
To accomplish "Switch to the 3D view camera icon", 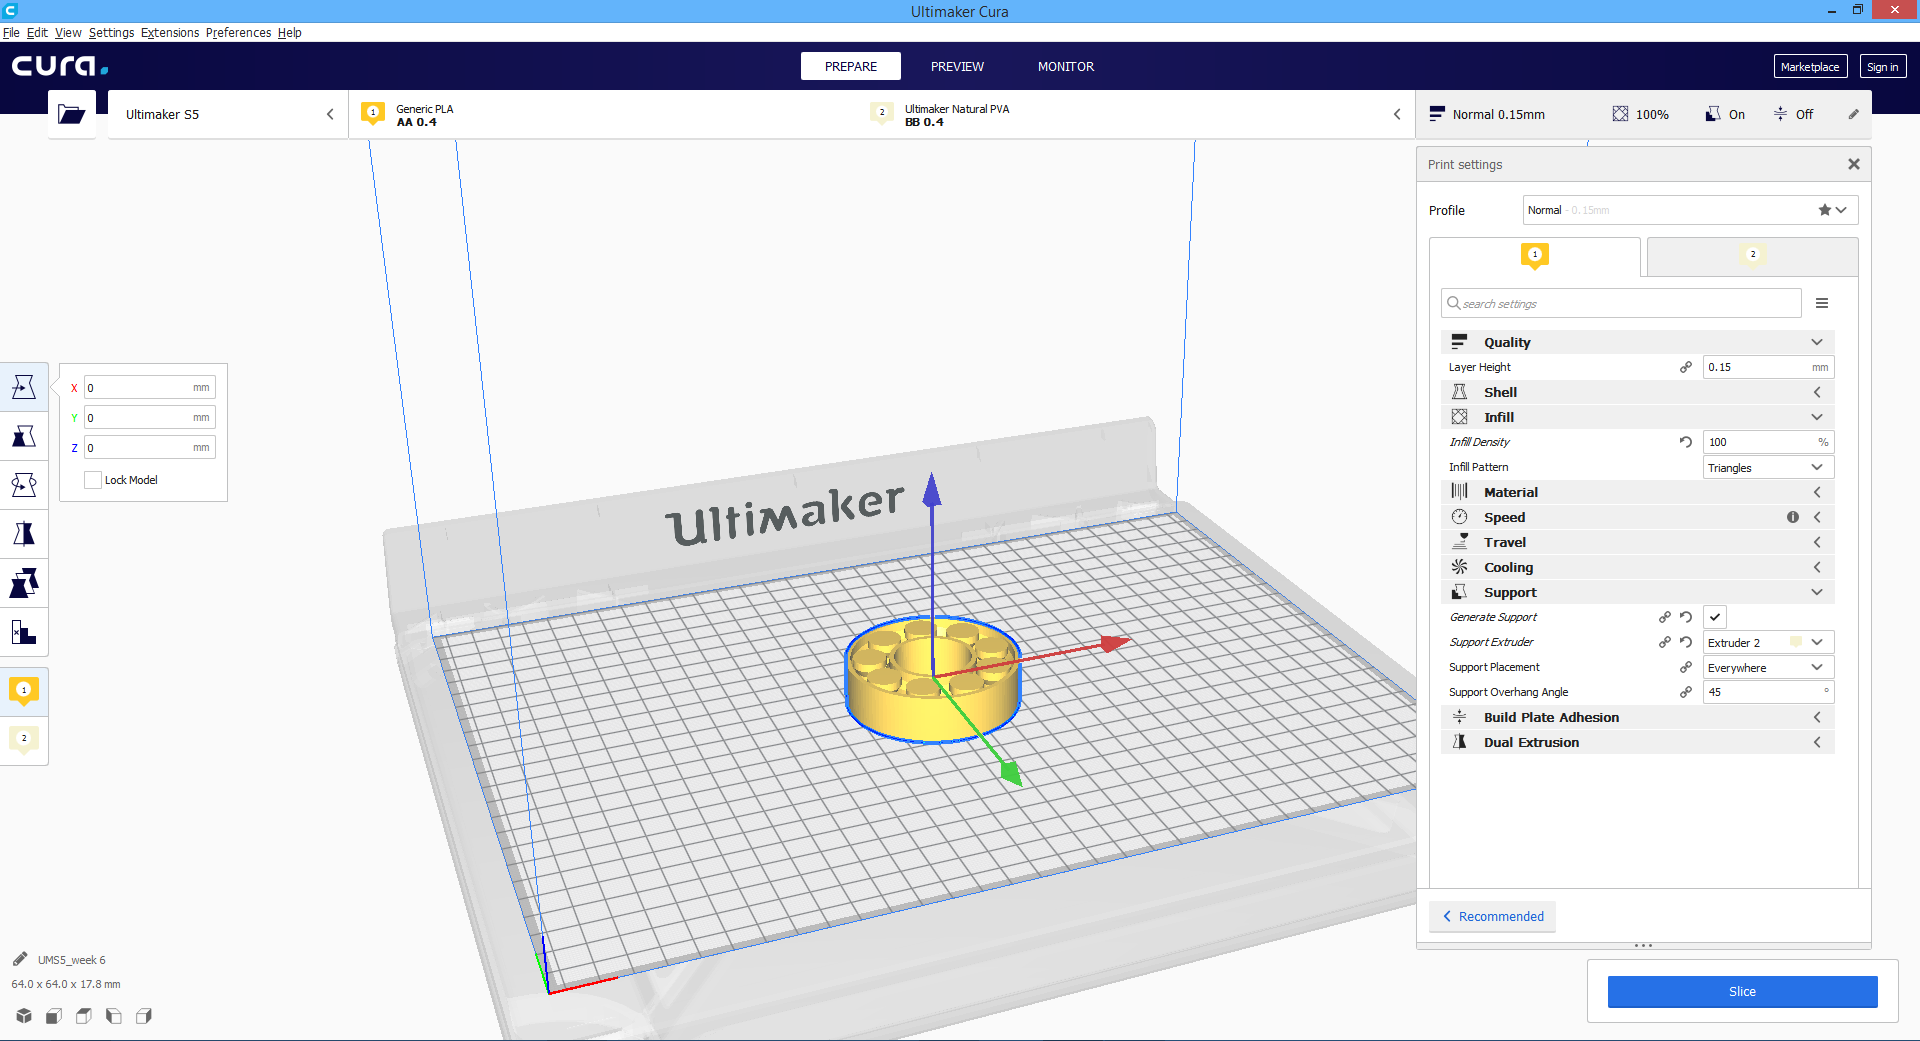I will coord(24,1016).
